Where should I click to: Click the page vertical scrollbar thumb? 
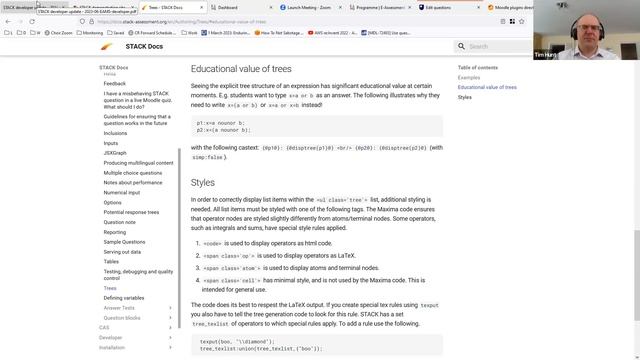tap(637, 275)
